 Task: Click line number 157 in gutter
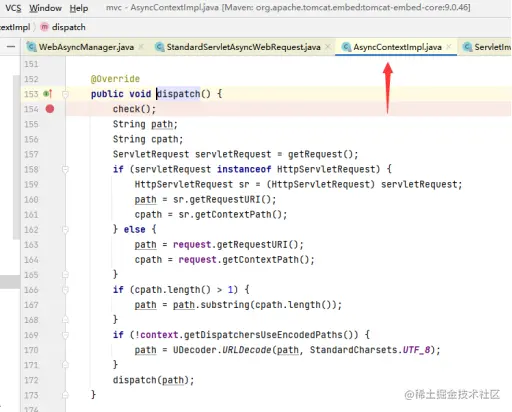pos(31,154)
